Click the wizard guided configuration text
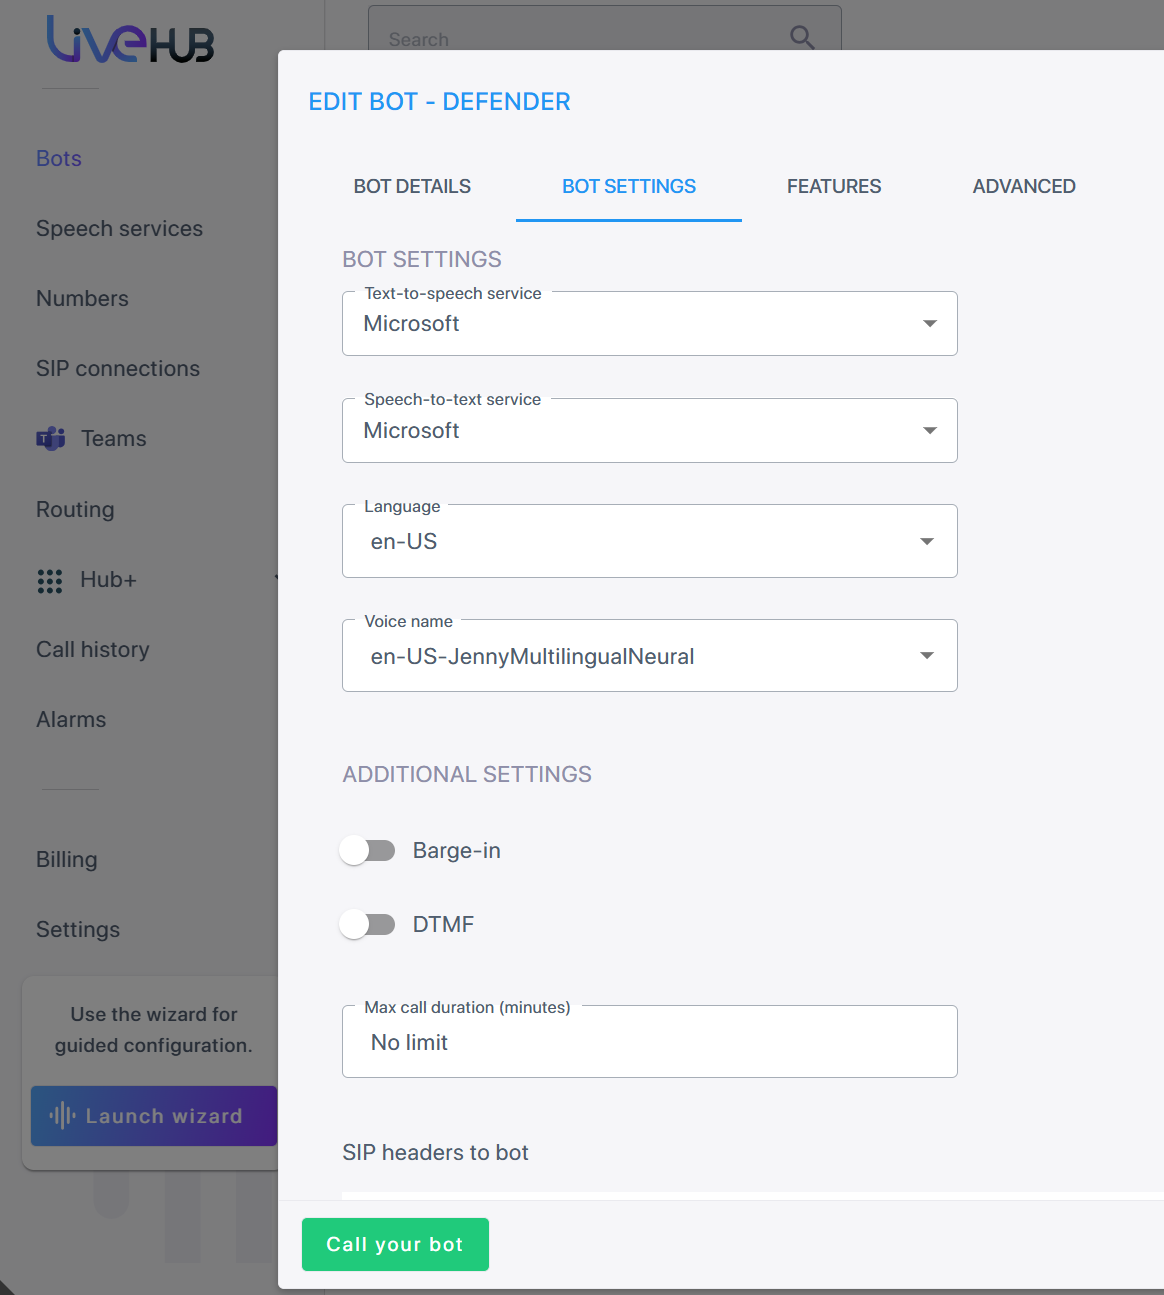The height and width of the screenshot is (1295, 1164). tap(154, 1030)
